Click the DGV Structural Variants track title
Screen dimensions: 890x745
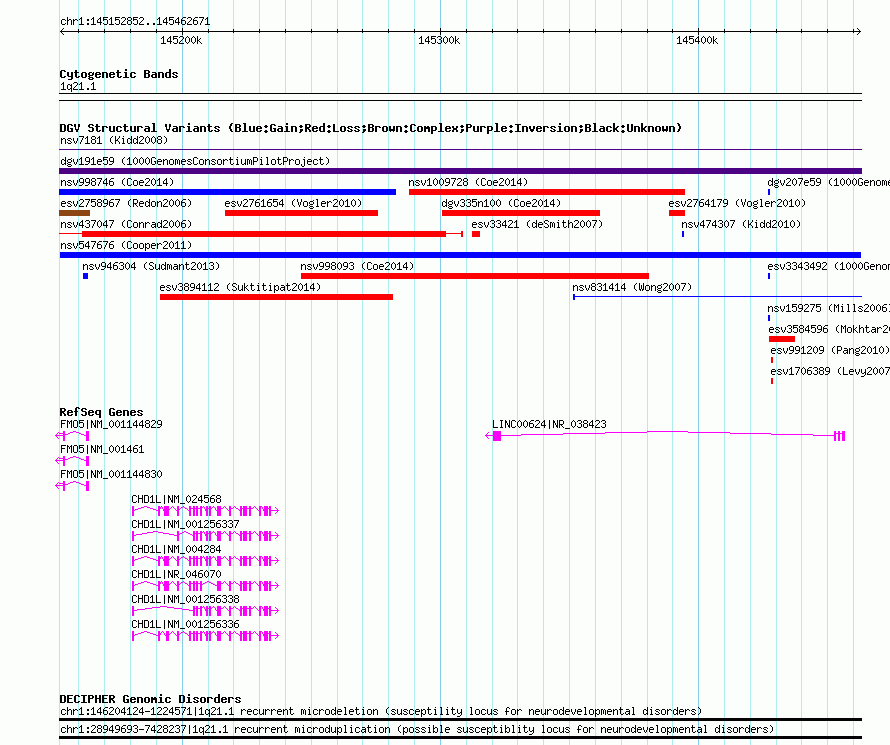click(x=371, y=128)
